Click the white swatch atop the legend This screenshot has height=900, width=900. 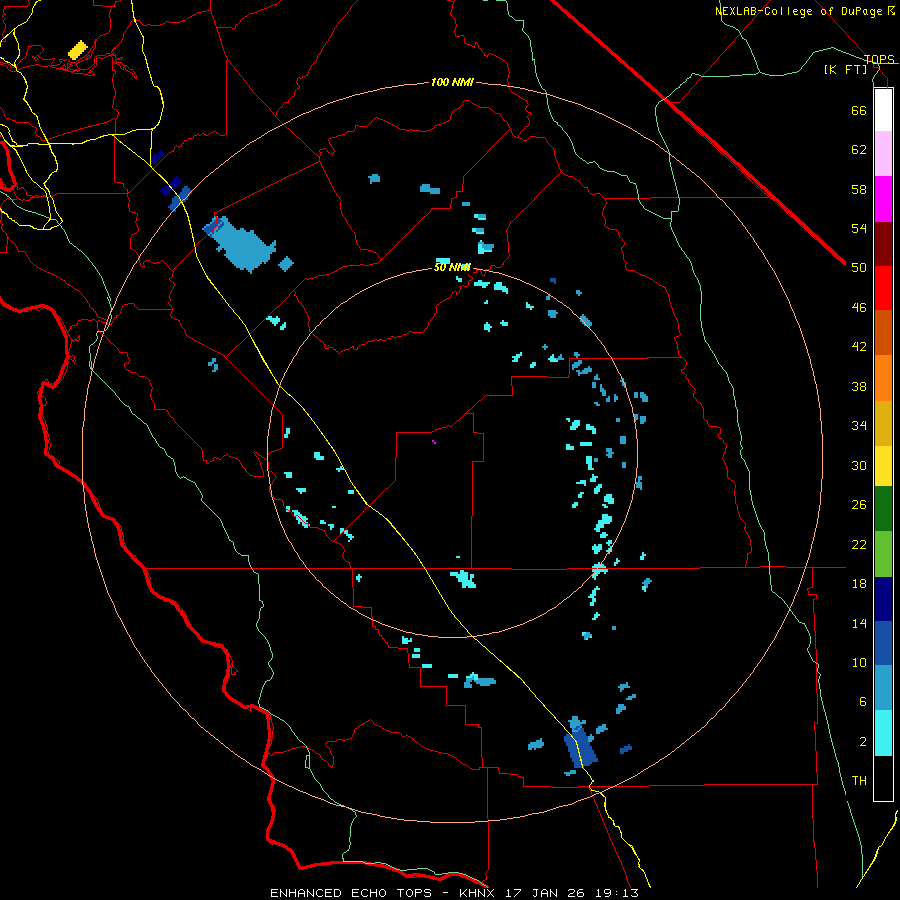(883, 110)
